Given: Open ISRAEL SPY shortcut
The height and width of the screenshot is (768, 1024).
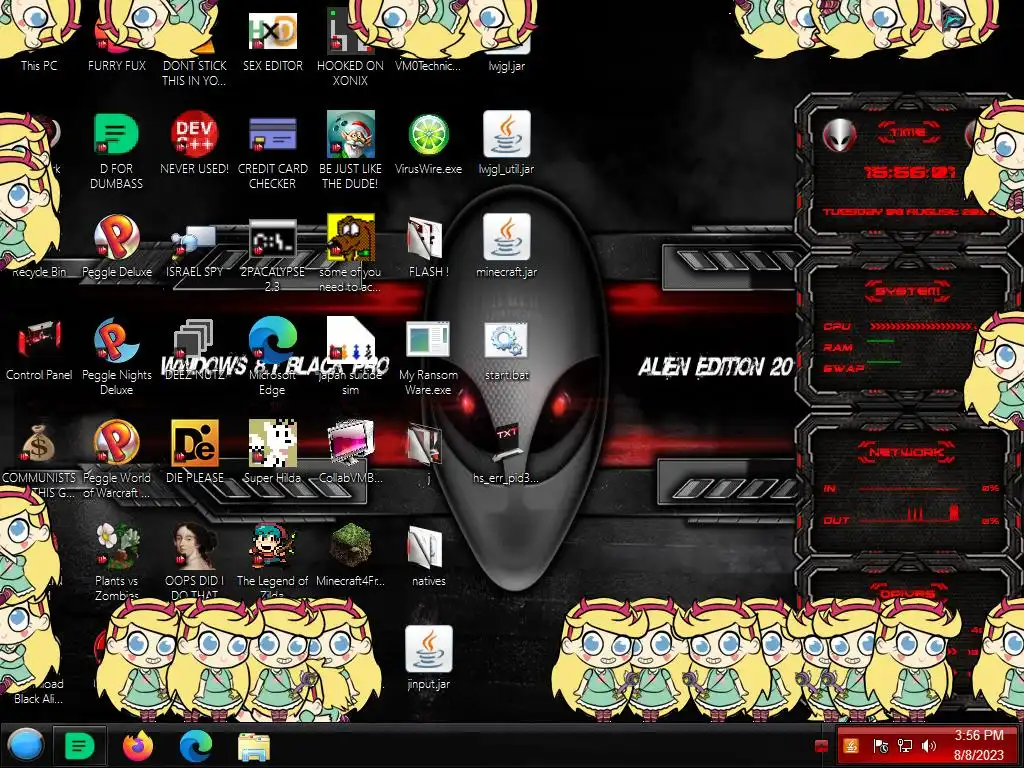Looking at the screenshot, I should (x=194, y=242).
